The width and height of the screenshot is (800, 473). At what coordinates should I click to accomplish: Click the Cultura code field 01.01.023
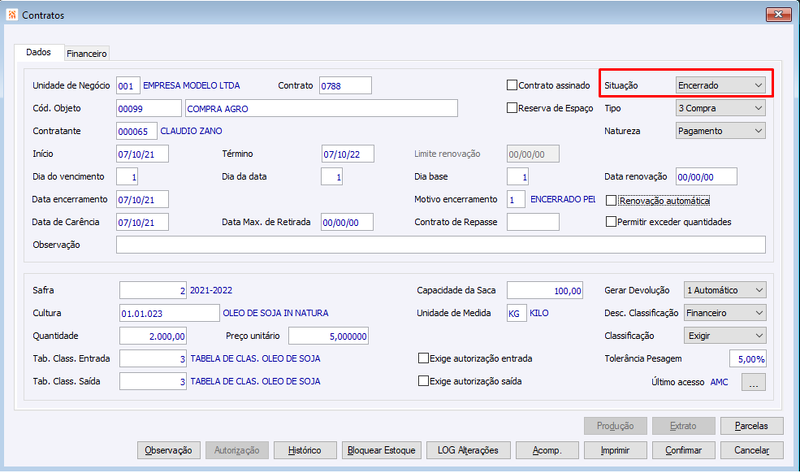point(169,313)
